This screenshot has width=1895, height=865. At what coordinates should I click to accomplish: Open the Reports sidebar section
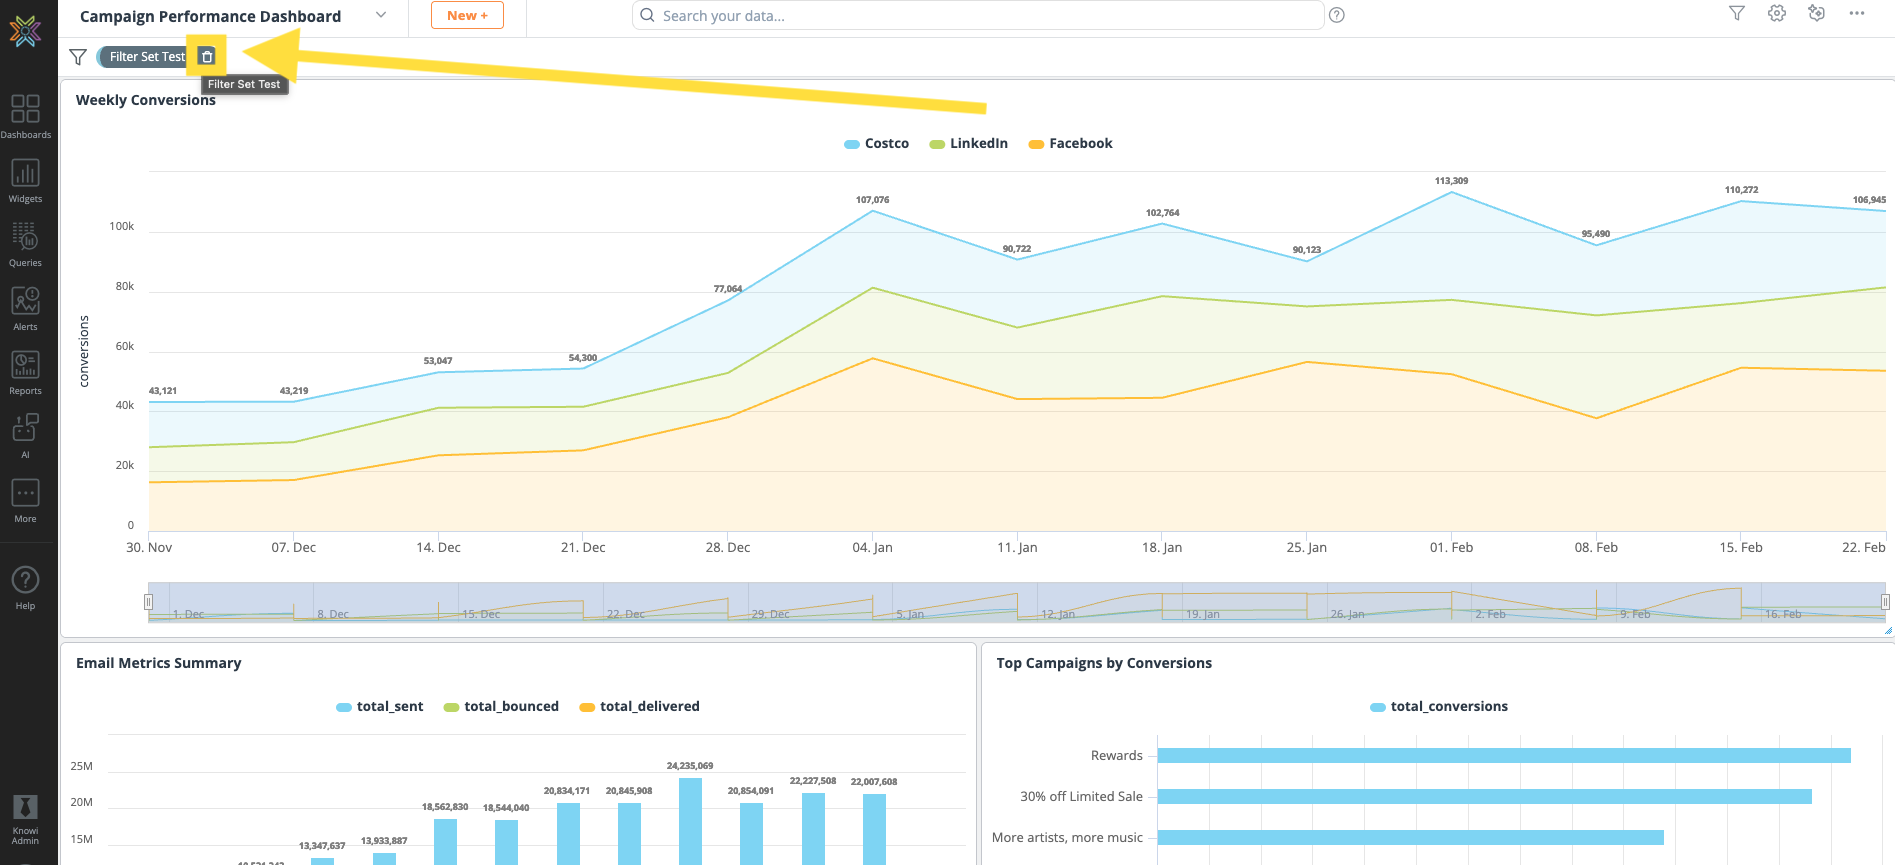tap(25, 372)
